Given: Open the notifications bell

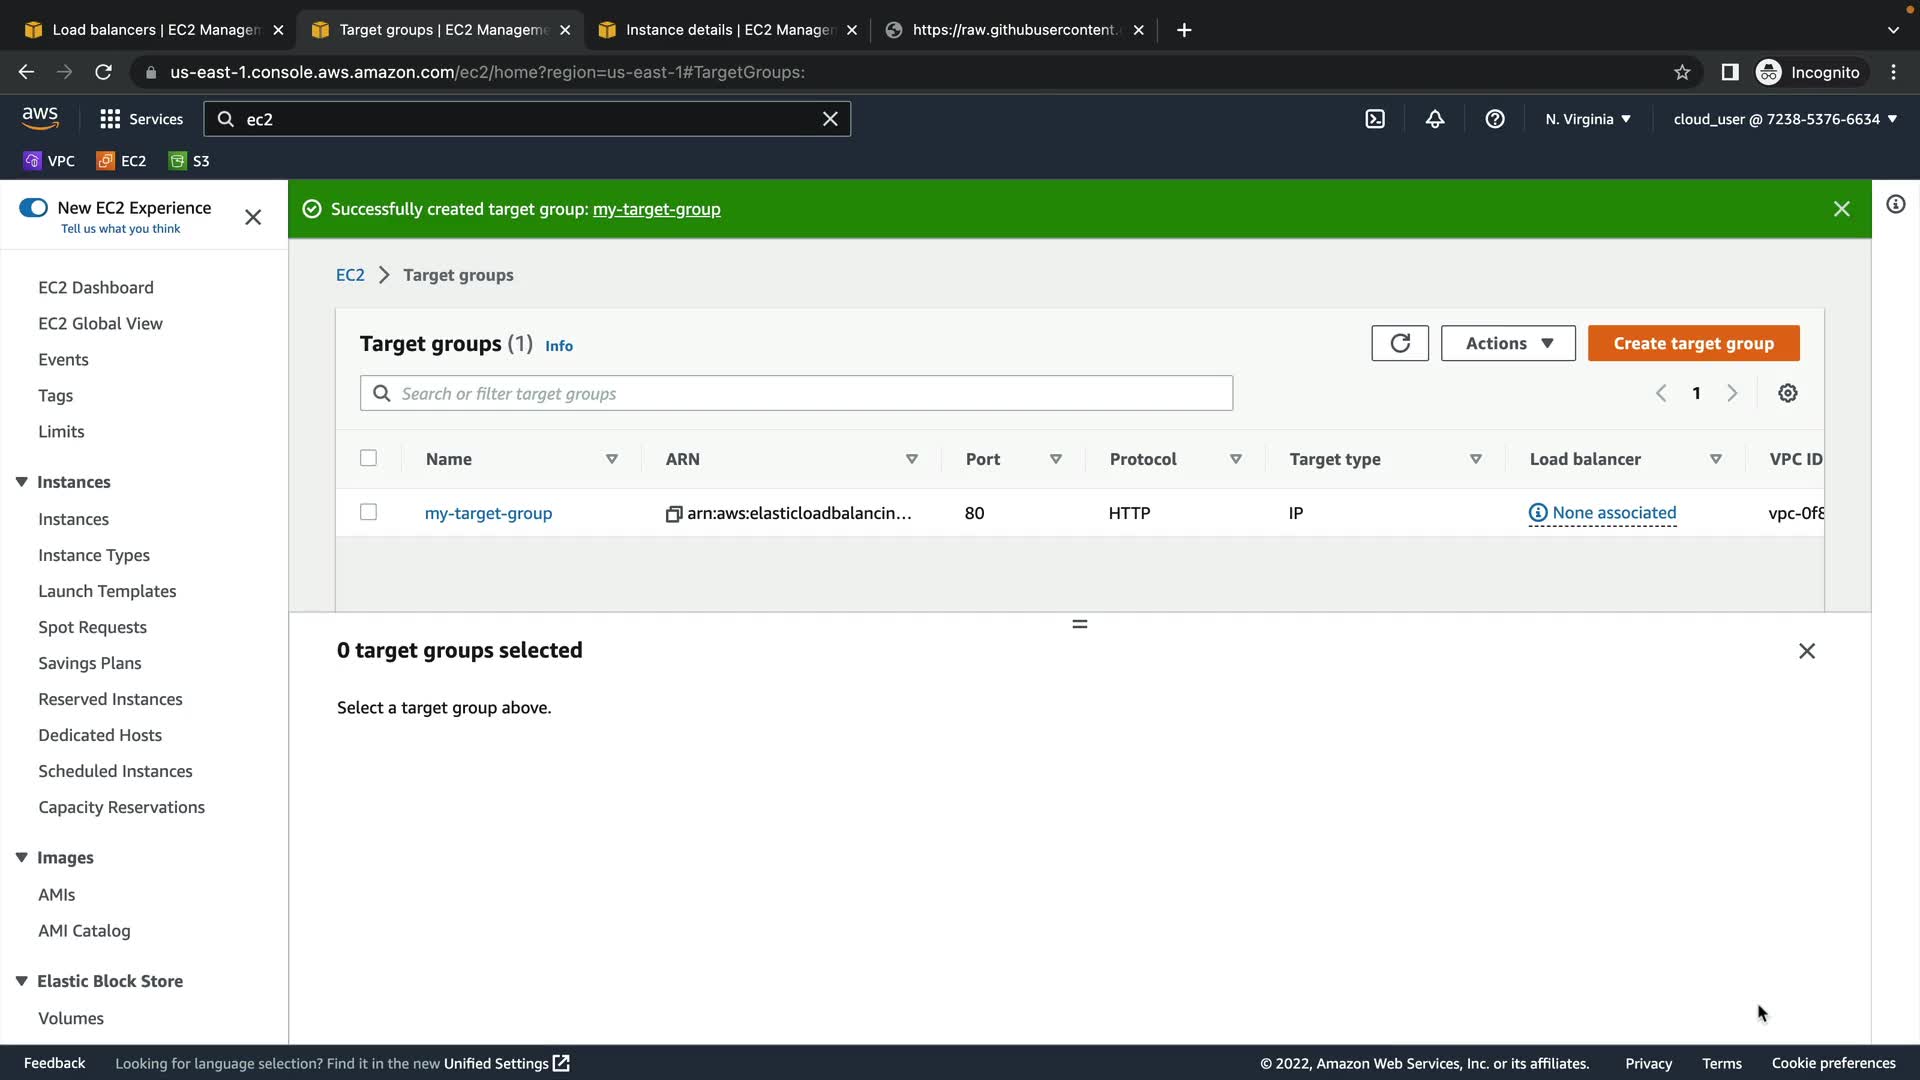Looking at the screenshot, I should pos(1435,119).
